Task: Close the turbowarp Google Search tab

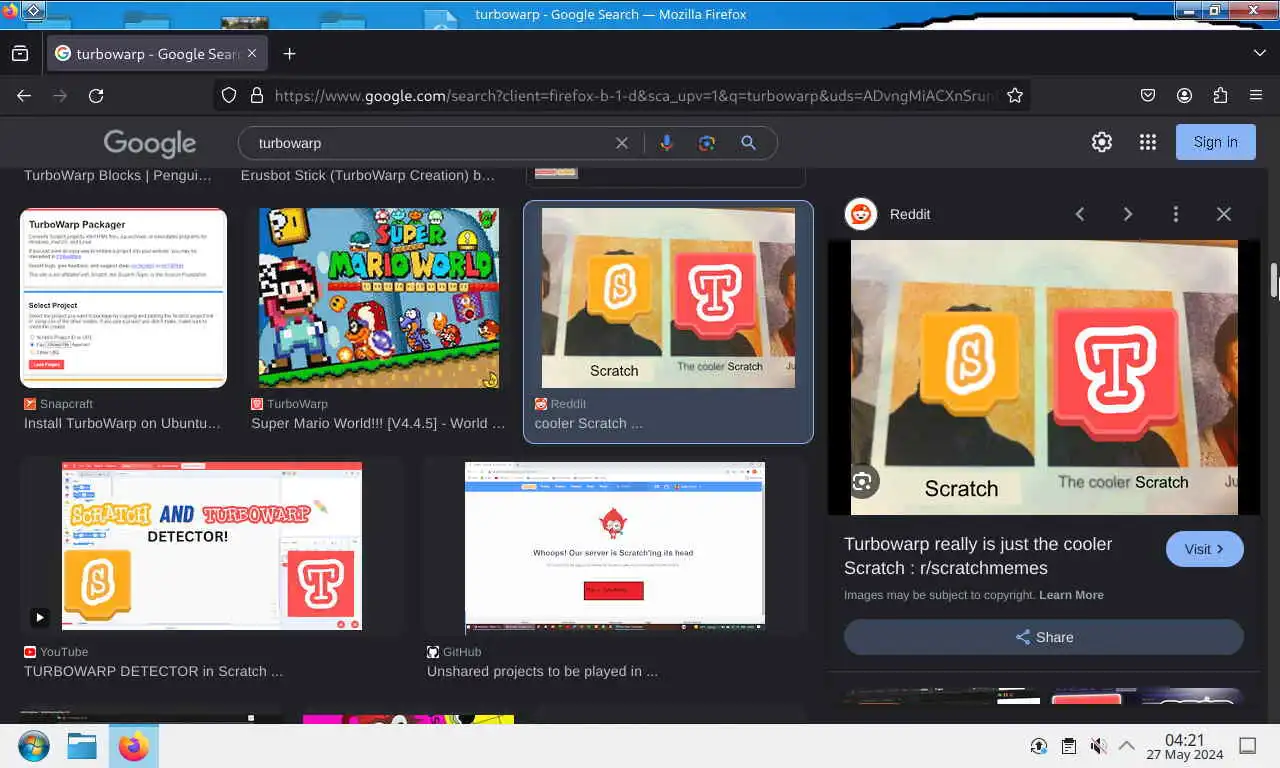Action: 252,54
